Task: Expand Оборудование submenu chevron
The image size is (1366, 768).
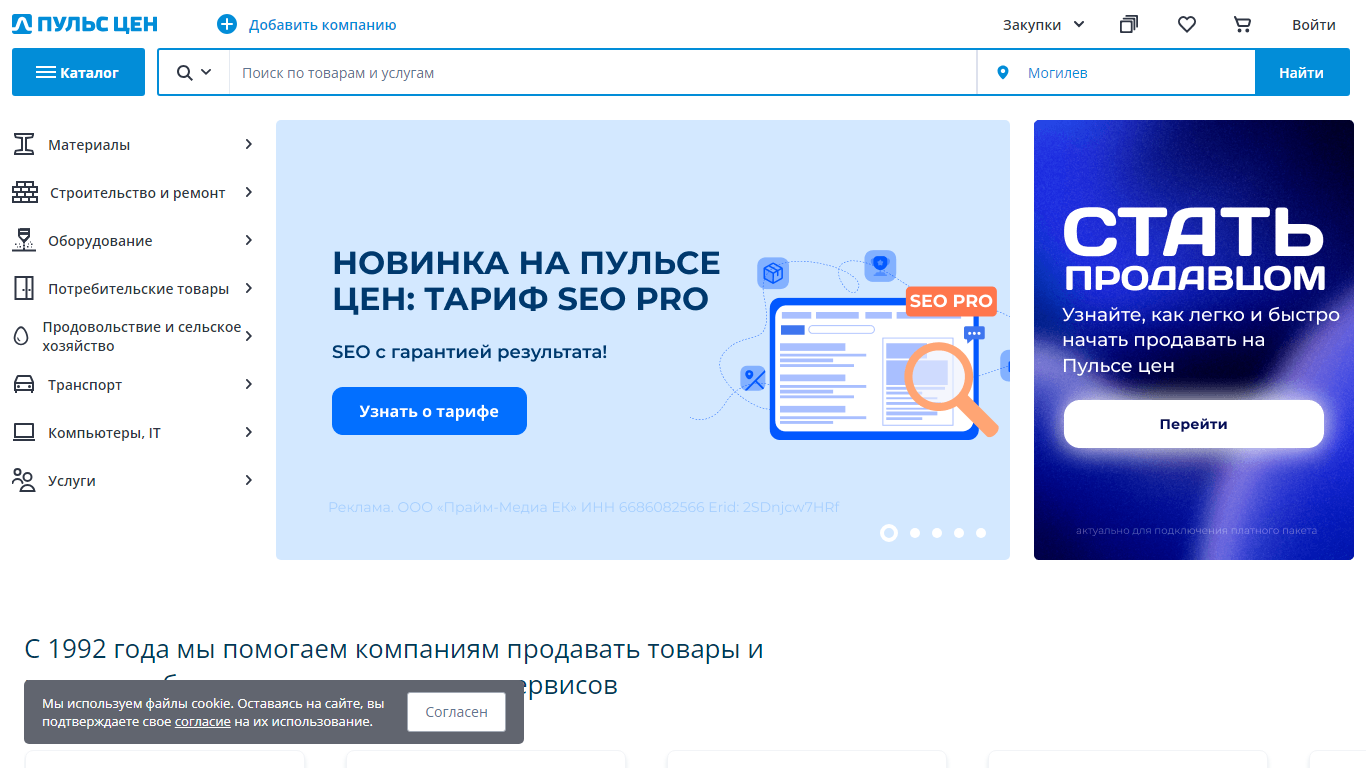Action: click(249, 240)
